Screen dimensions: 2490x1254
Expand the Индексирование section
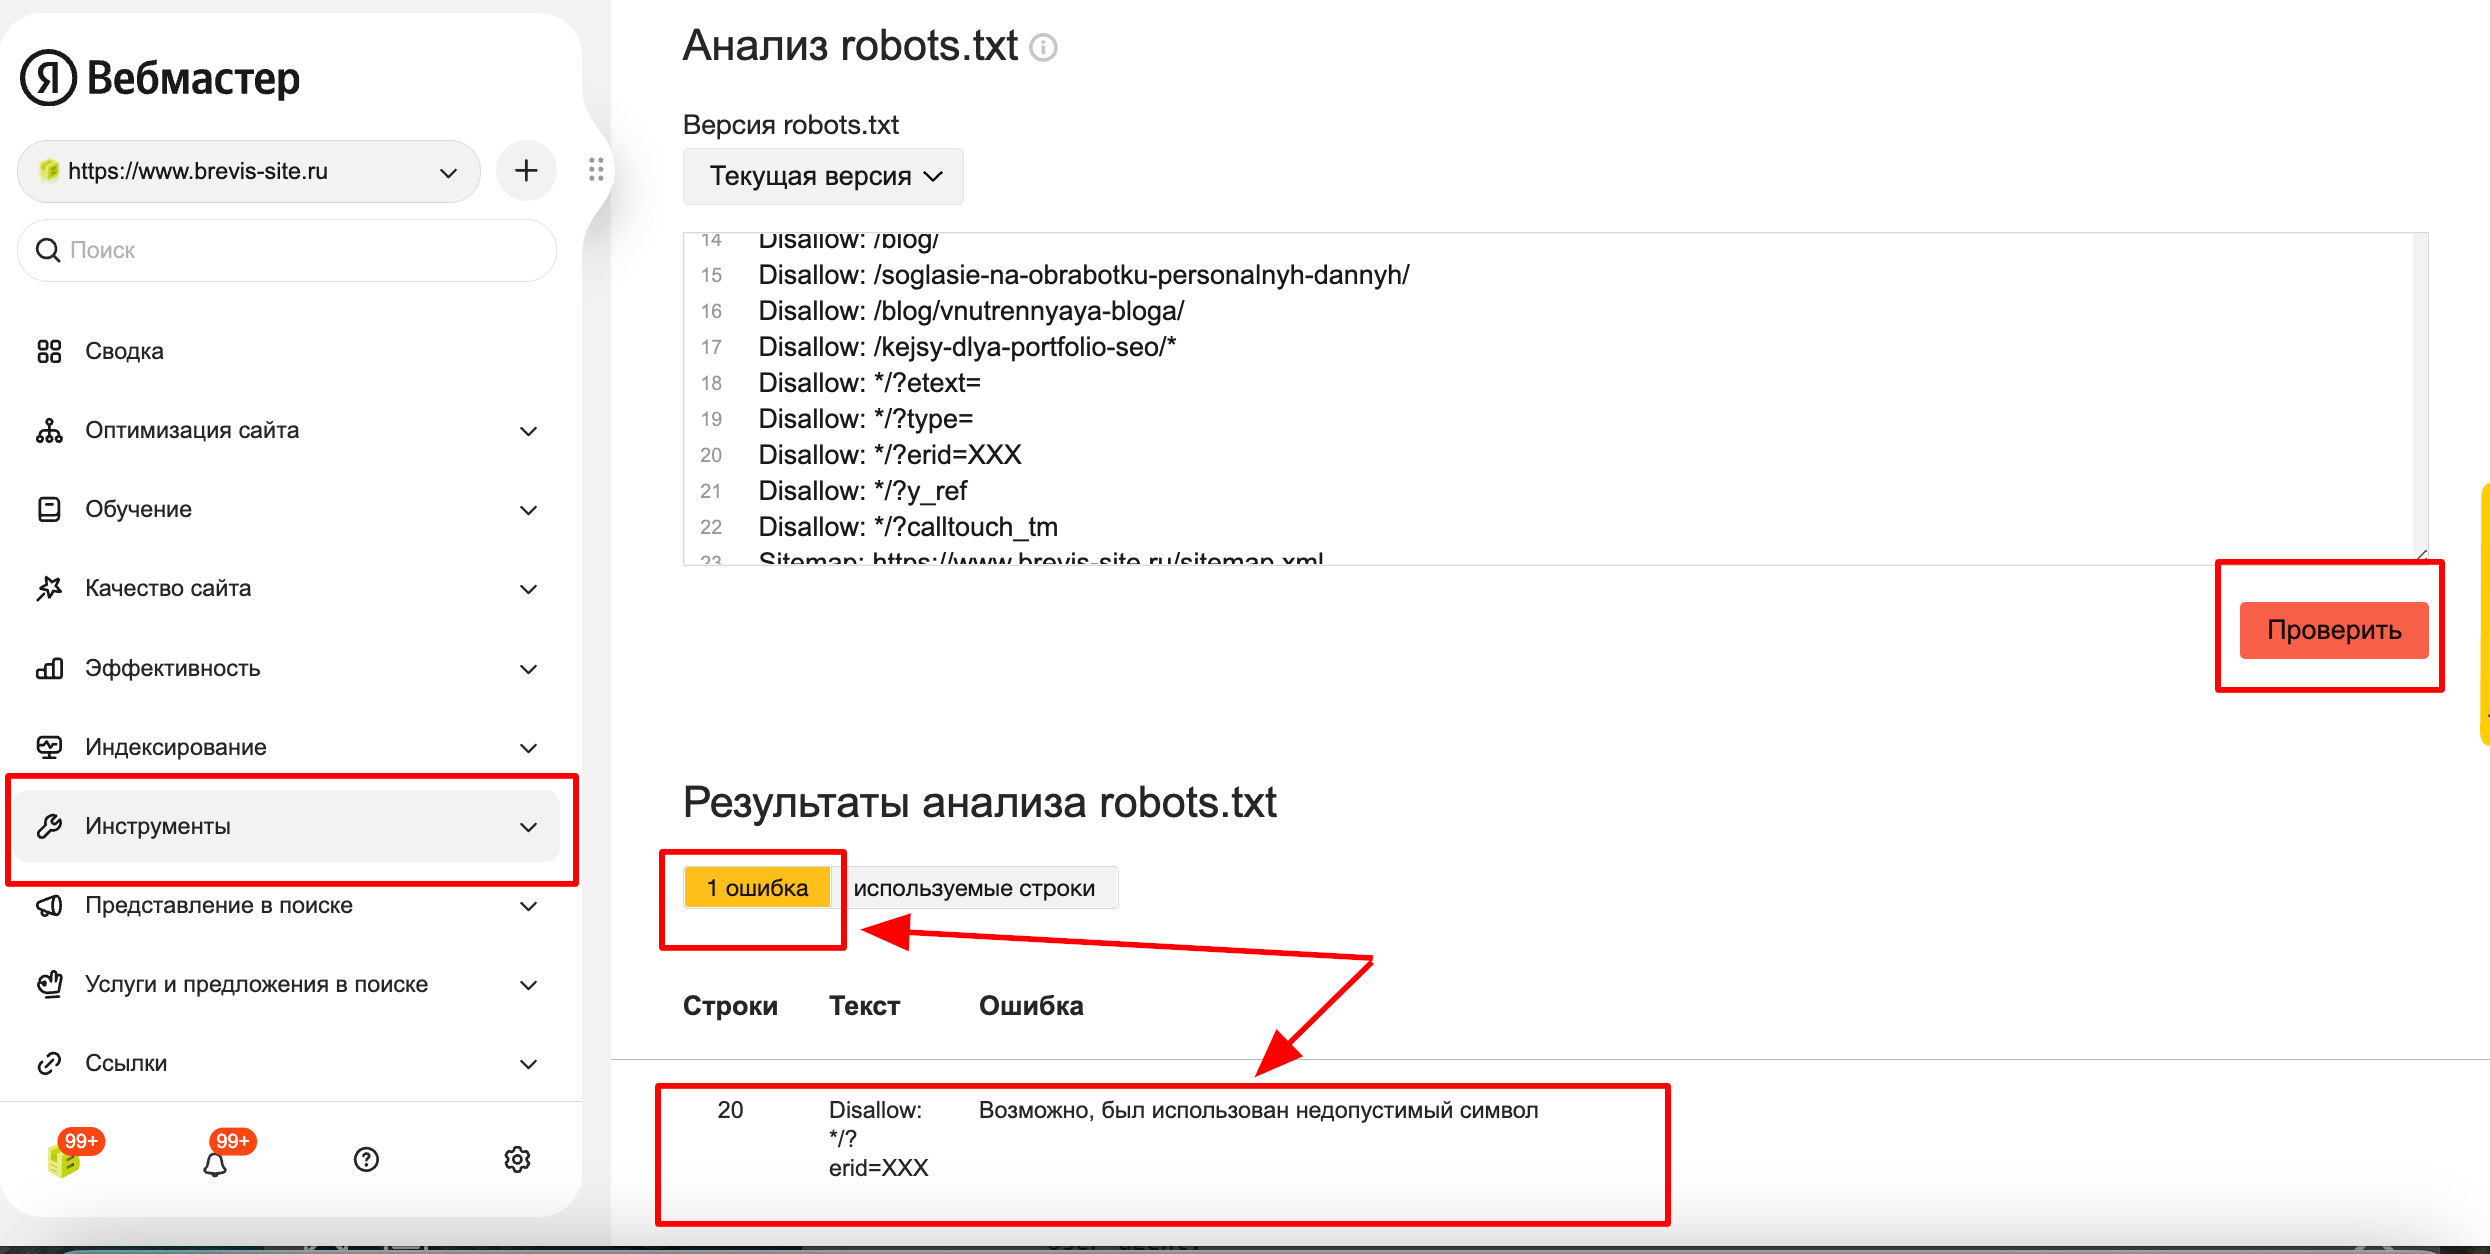pyautogui.click(x=288, y=747)
